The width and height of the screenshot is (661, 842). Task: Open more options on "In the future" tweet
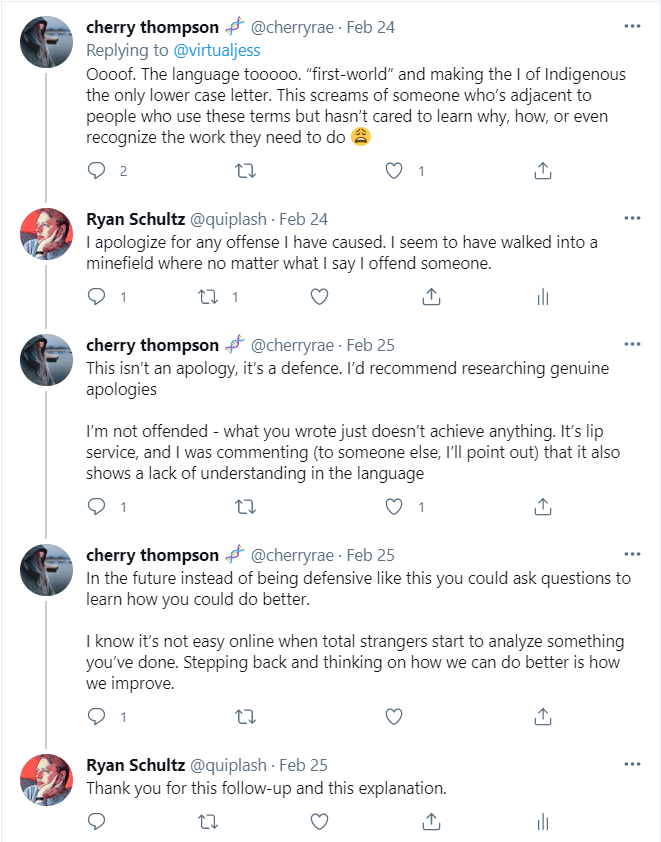click(632, 554)
